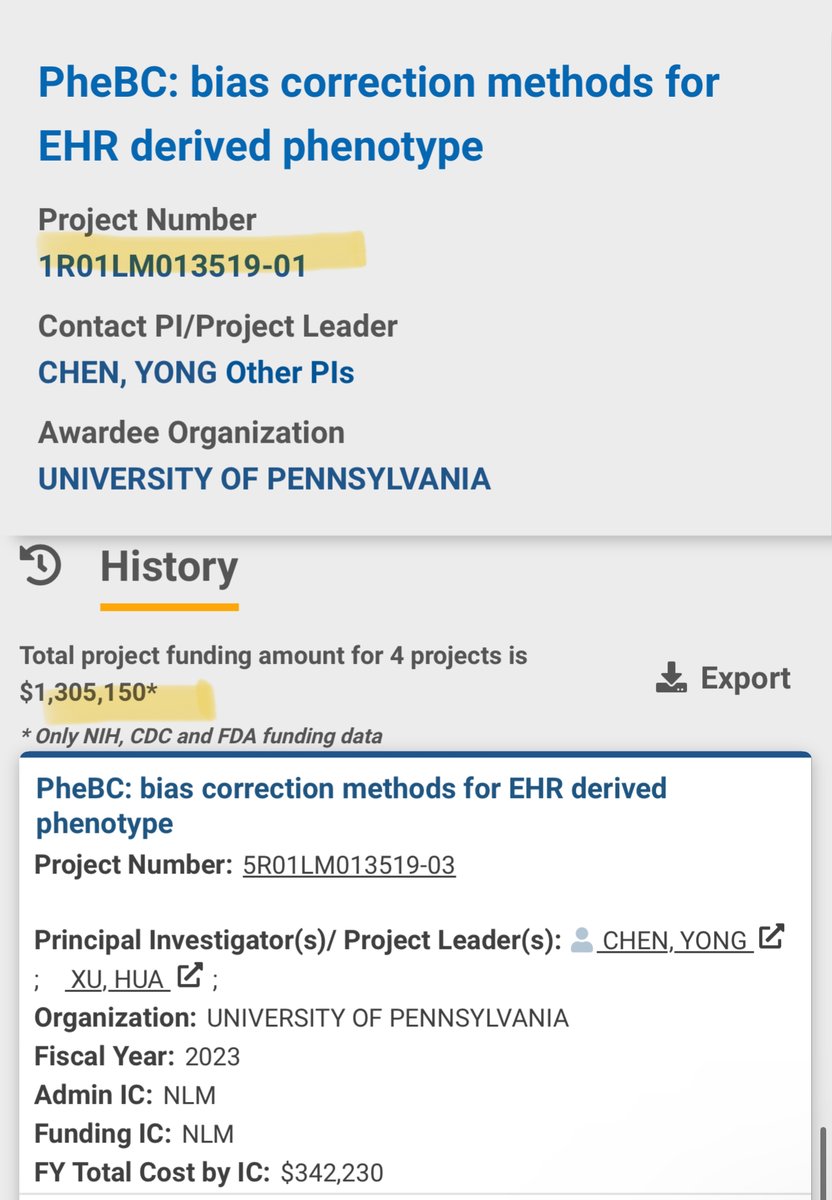Image resolution: width=832 pixels, height=1200 pixels.
Task: Click the highlighted $1,305,150 funding total
Action: click(88, 692)
